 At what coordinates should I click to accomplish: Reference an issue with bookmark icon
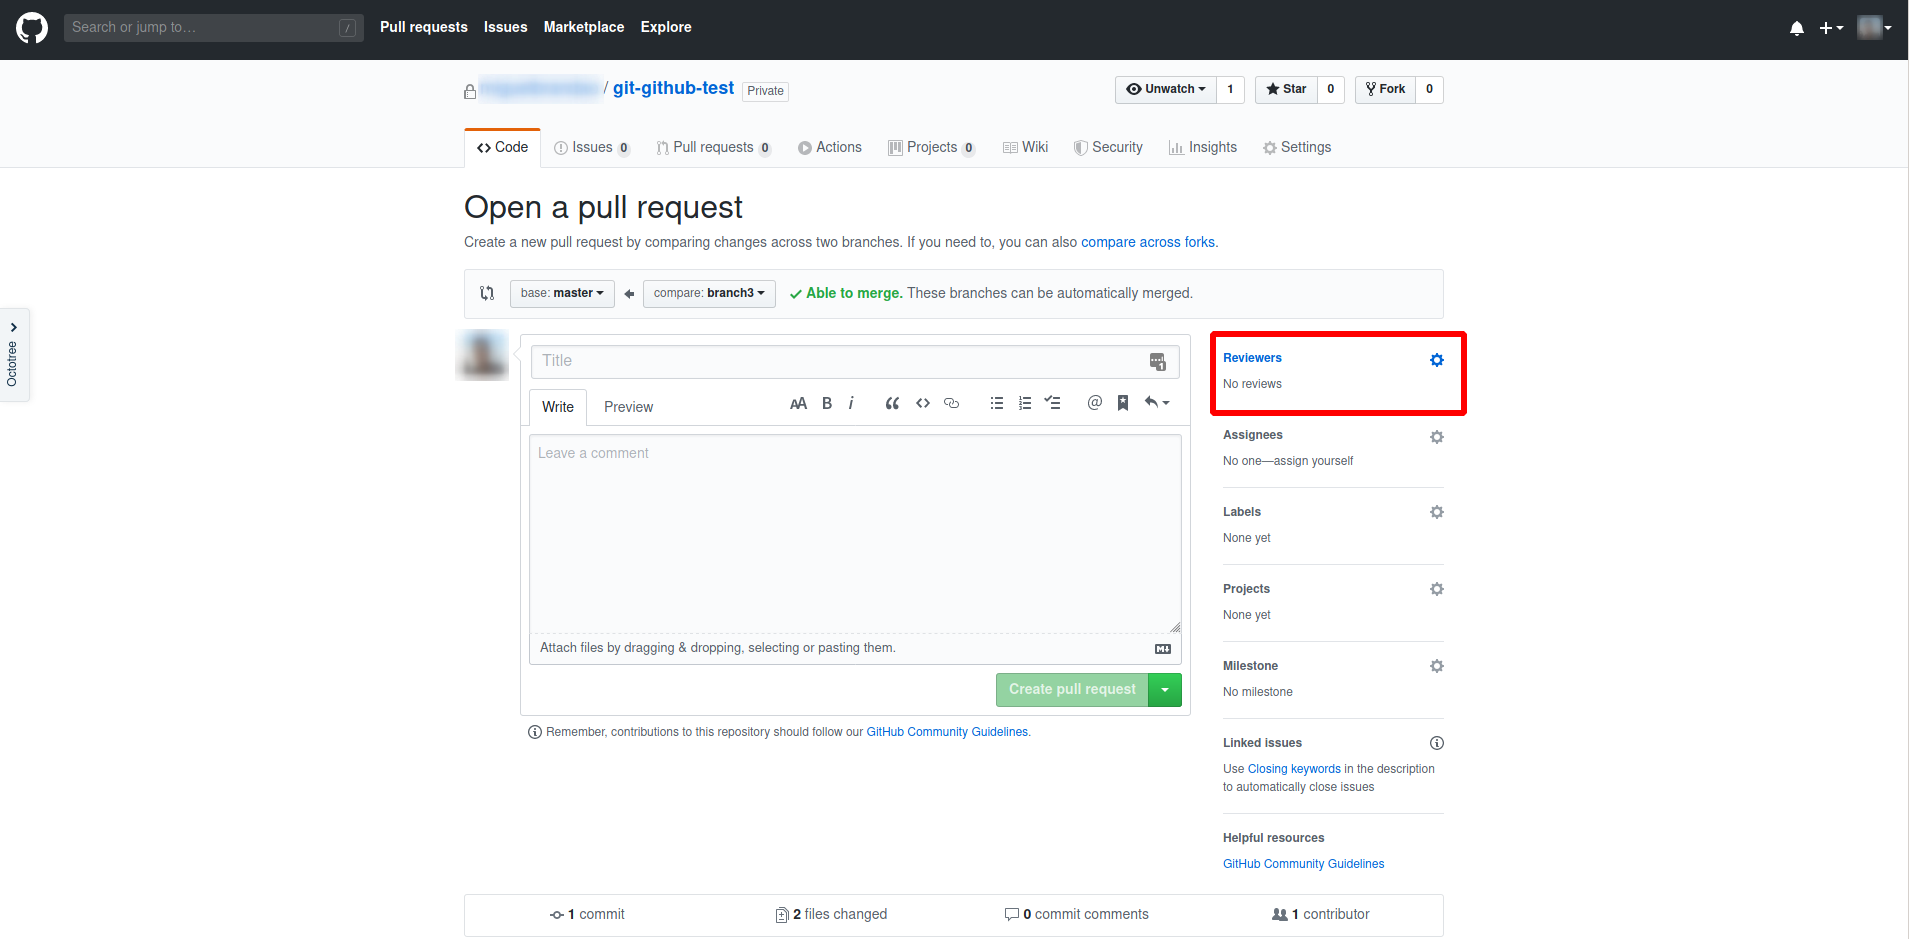point(1123,403)
